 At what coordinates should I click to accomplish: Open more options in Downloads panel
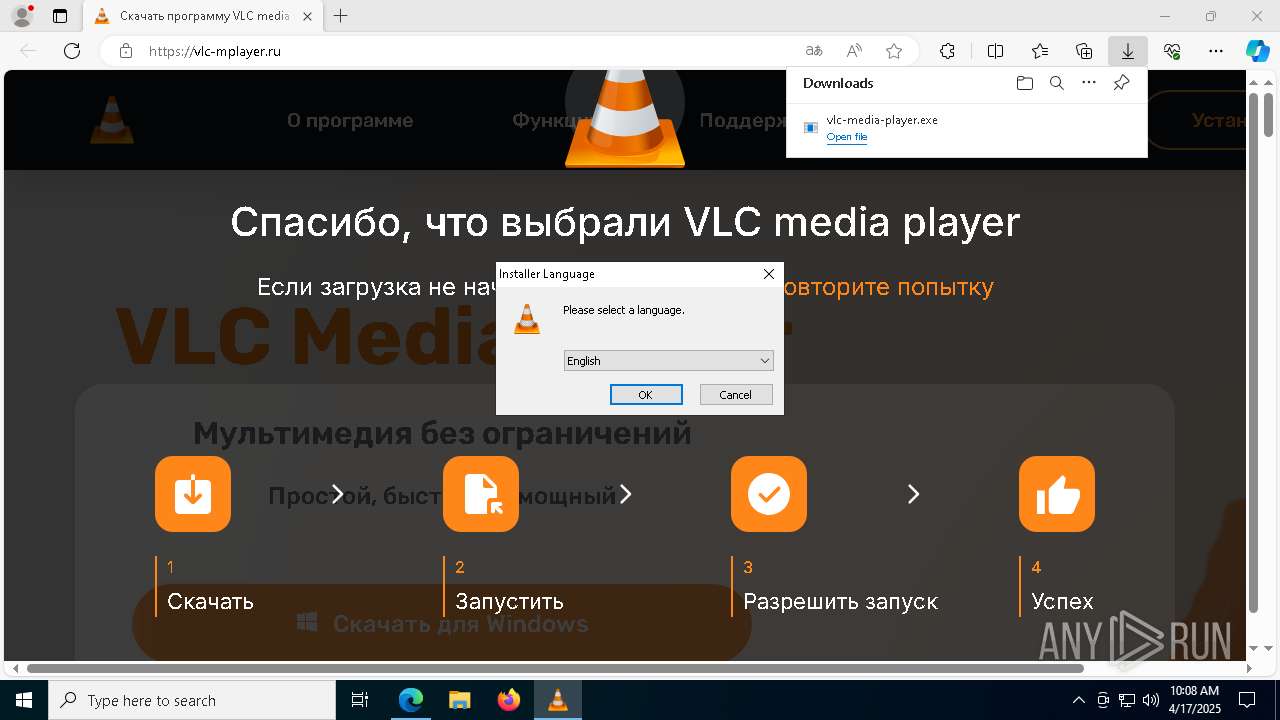pyautogui.click(x=1089, y=83)
